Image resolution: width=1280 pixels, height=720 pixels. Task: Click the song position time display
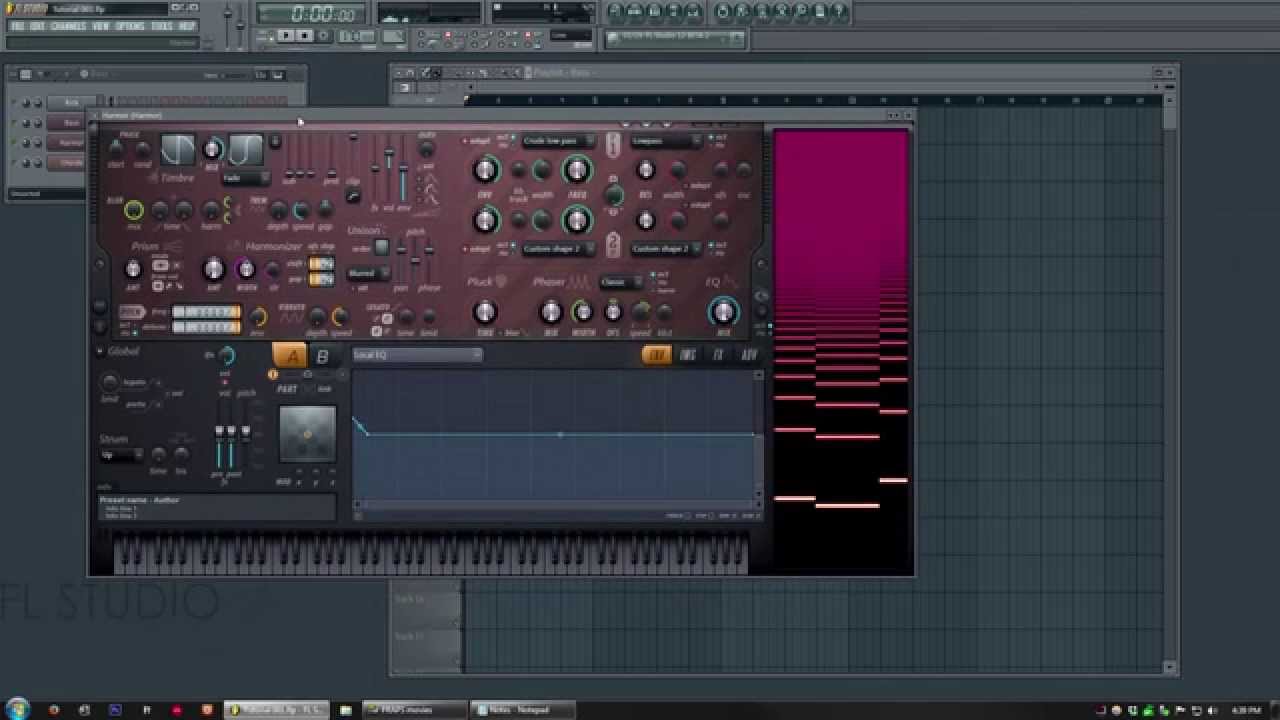click(312, 14)
